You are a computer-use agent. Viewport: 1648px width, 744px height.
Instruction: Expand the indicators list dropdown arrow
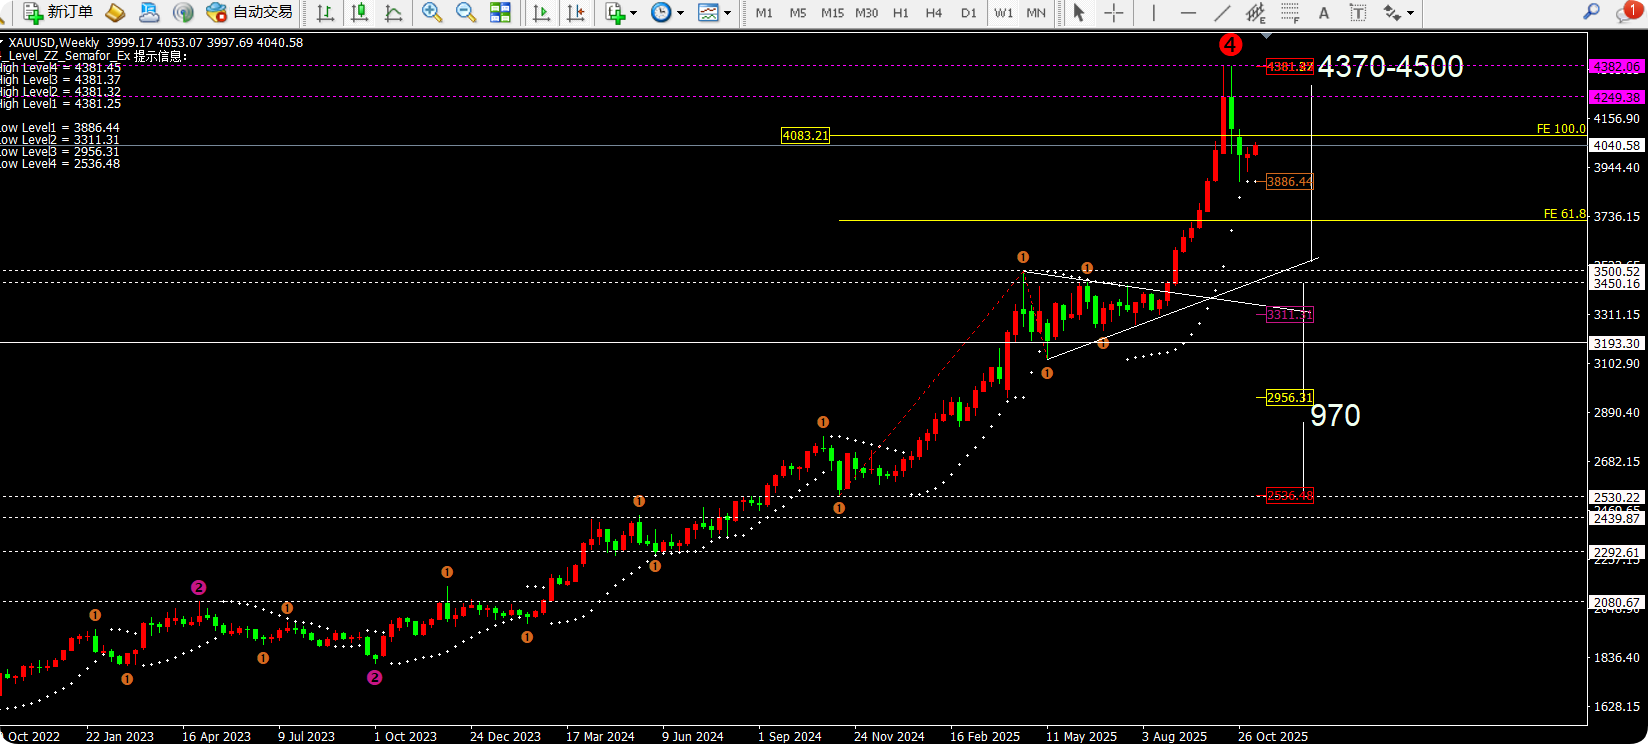[634, 14]
